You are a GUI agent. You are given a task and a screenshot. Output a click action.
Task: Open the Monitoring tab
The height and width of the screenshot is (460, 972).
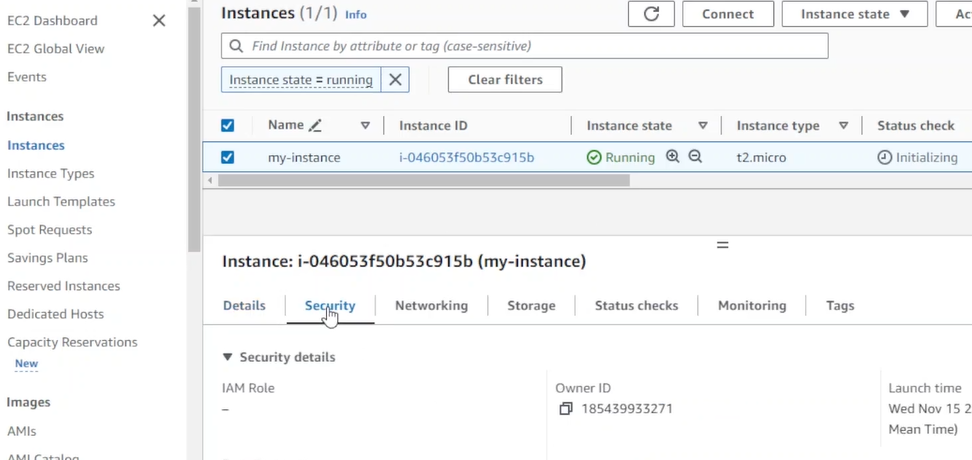(x=752, y=306)
